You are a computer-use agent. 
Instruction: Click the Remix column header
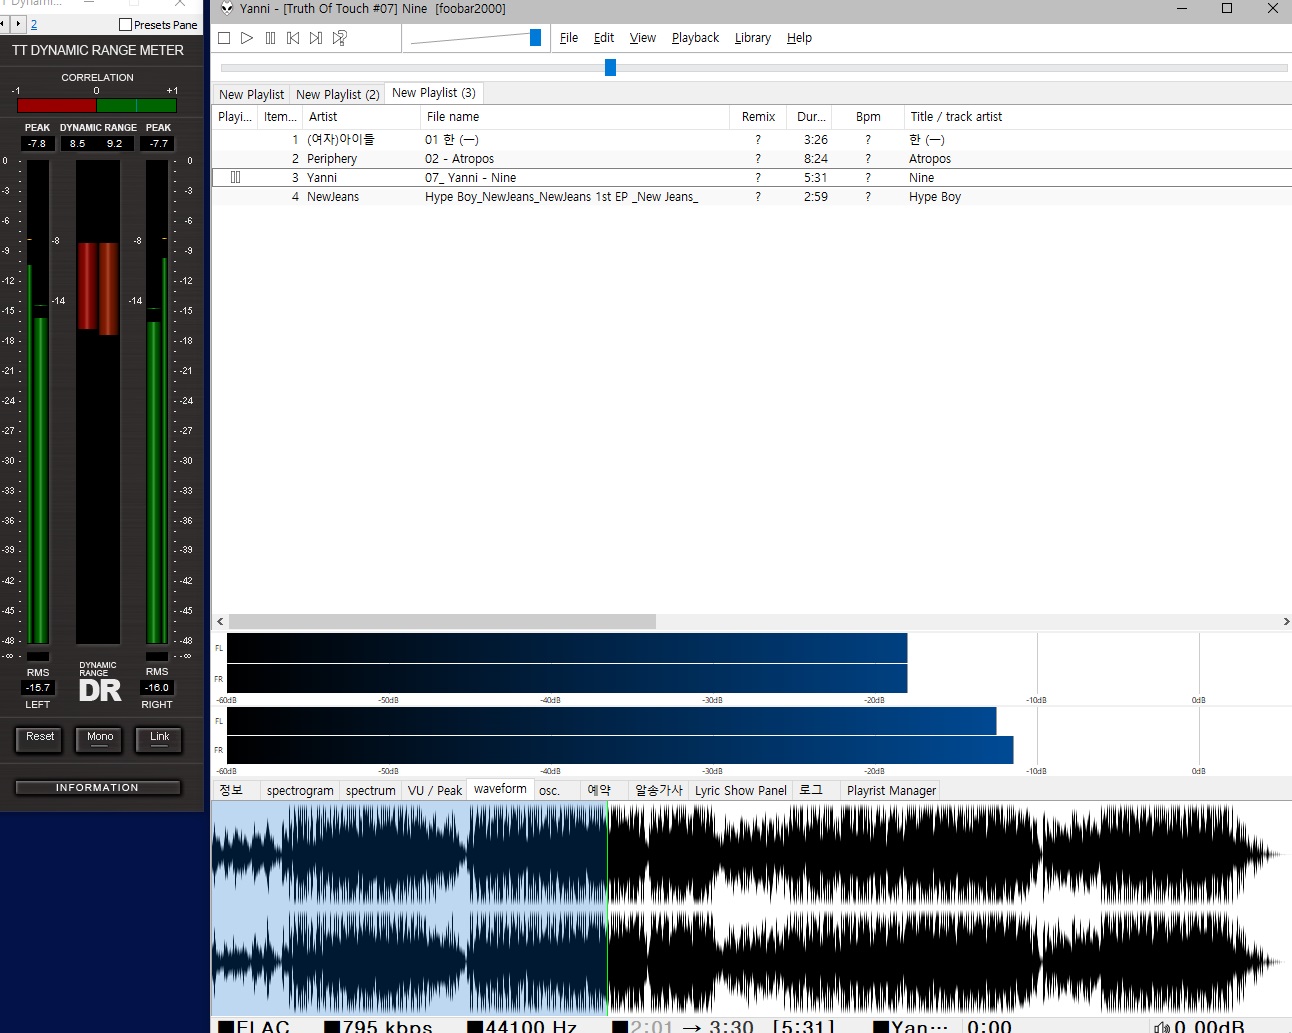758,117
